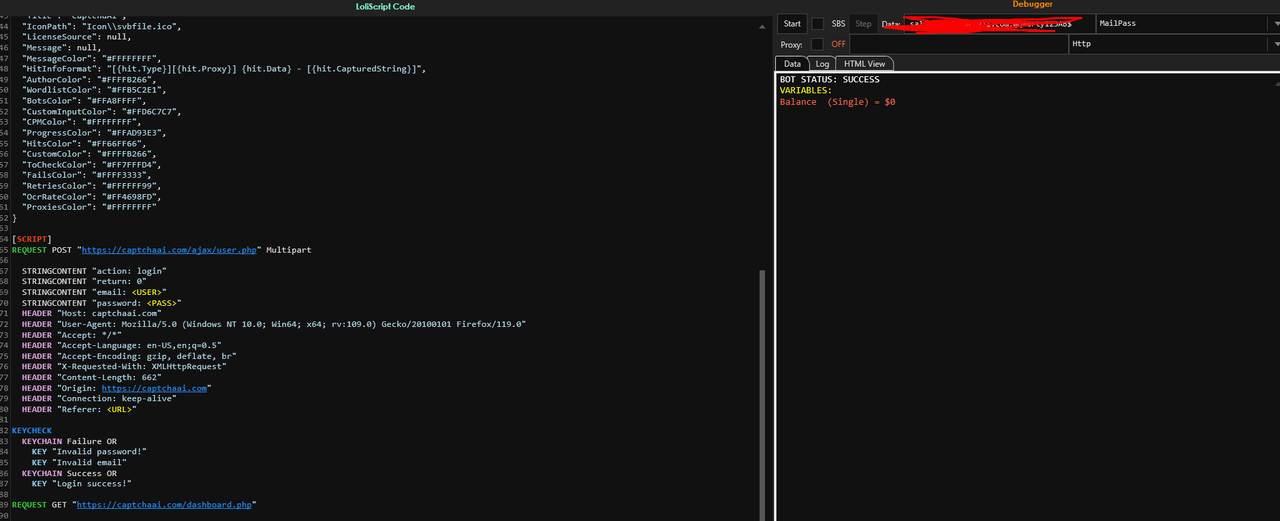This screenshot has height=521, width=1280.
Task: Click the LoliScript Code panel title
Action: point(385,6)
